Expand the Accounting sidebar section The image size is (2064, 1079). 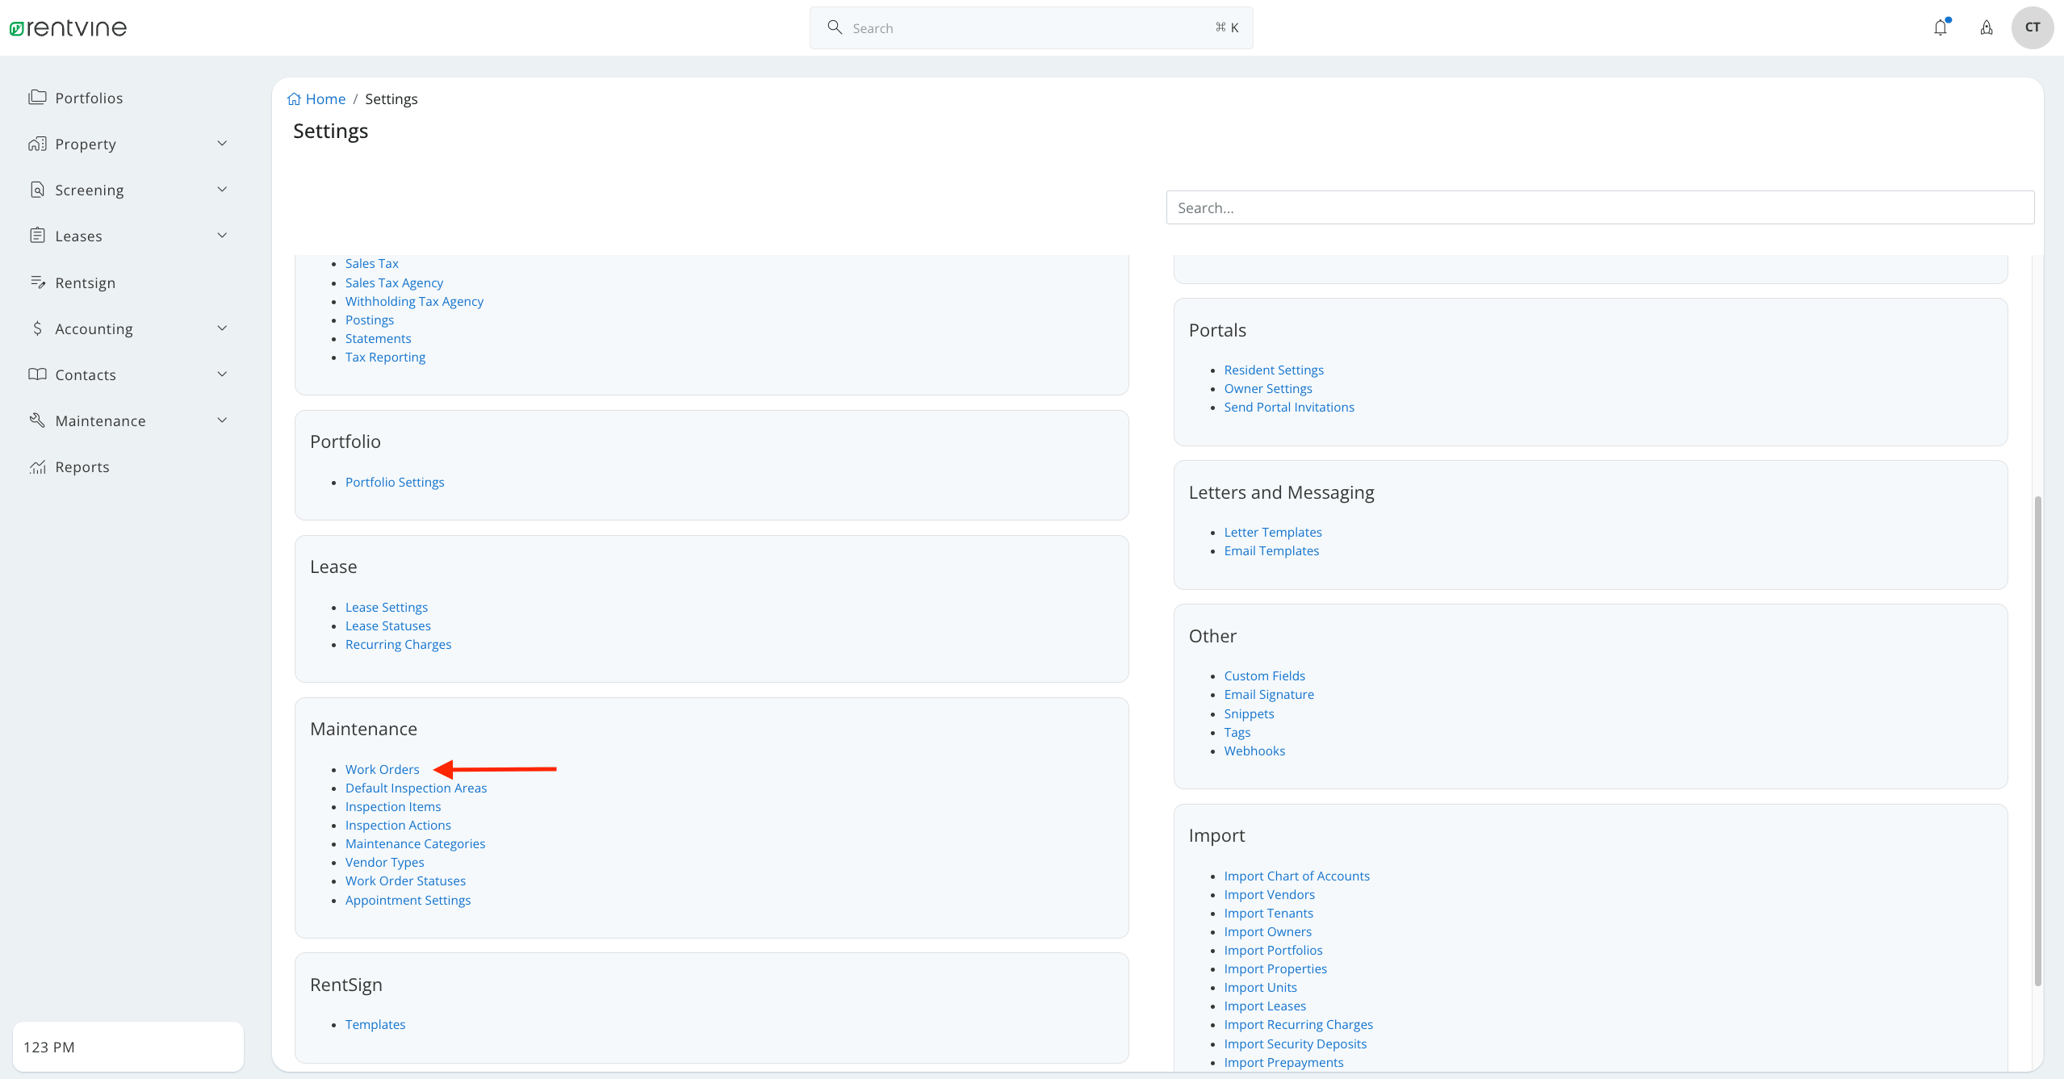[x=221, y=327]
